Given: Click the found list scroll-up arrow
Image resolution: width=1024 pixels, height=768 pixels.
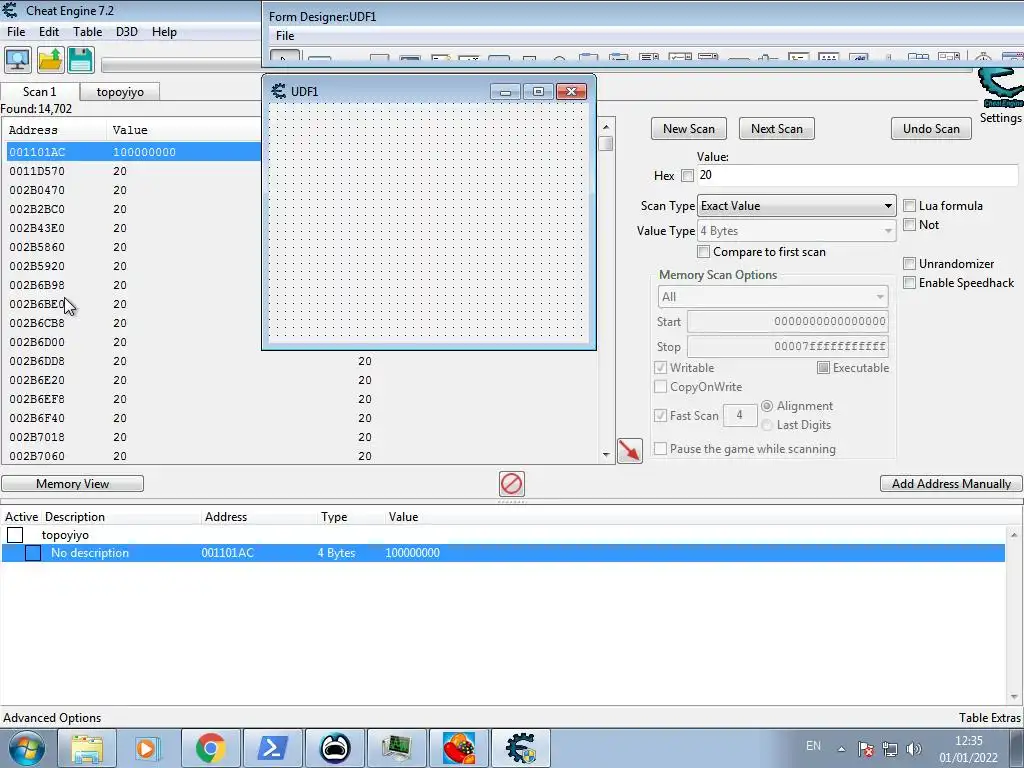Looking at the screenshot, I should tap(606, 127).
